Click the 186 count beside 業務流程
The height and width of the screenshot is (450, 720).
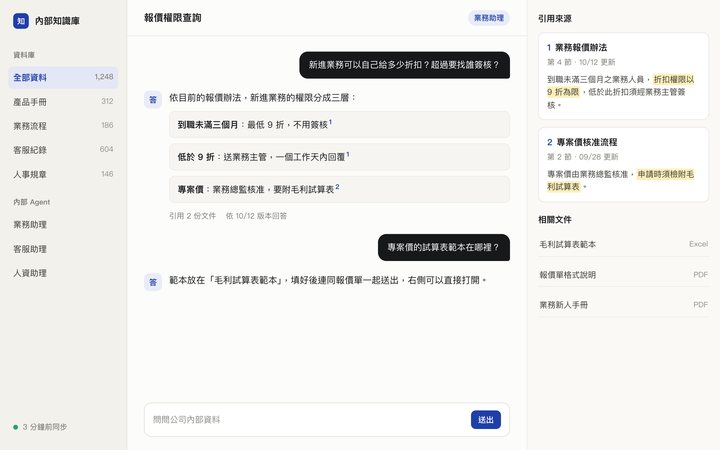click(107, 125)
